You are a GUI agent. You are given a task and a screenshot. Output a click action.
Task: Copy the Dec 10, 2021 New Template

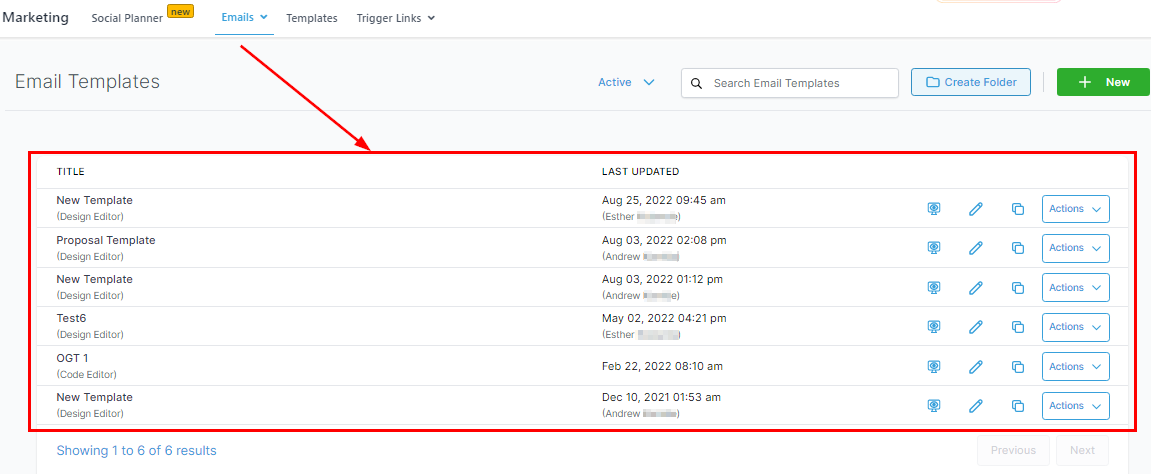(1018, 406)
